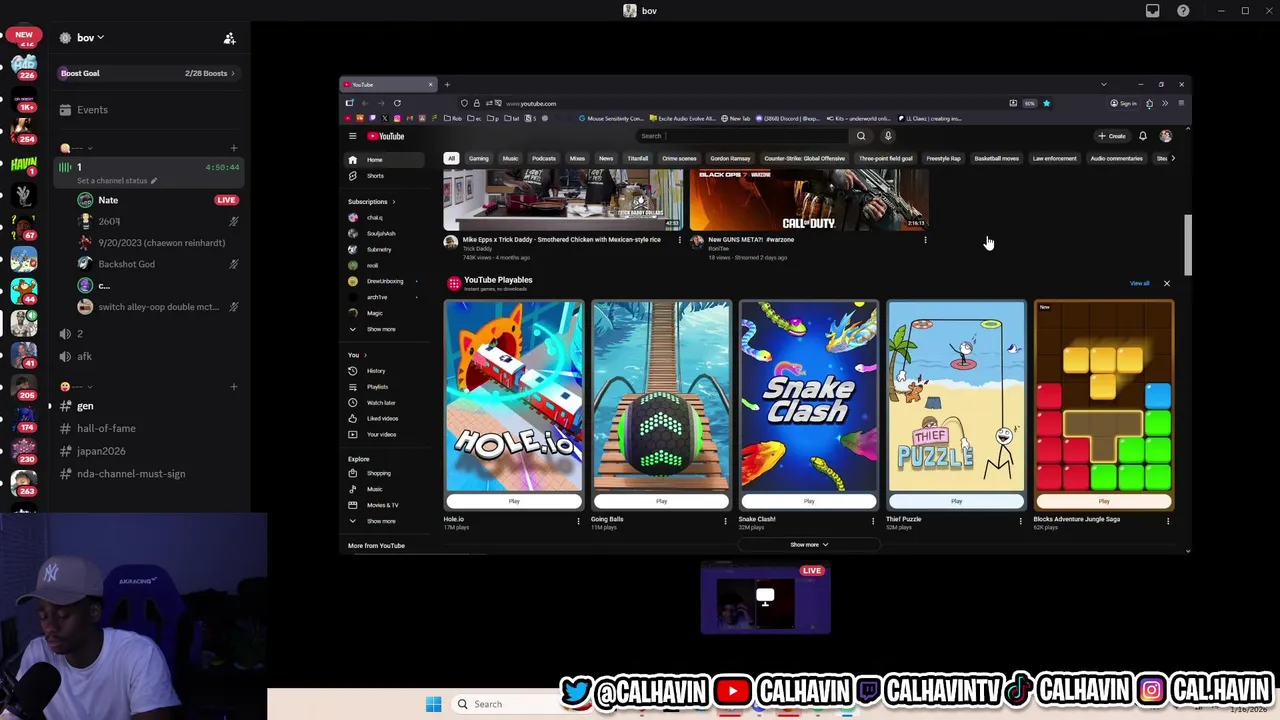Open Discord help question mark icon
Image resolution: width=1280 pixels, height=720 pixels.
coord(1183,11)
